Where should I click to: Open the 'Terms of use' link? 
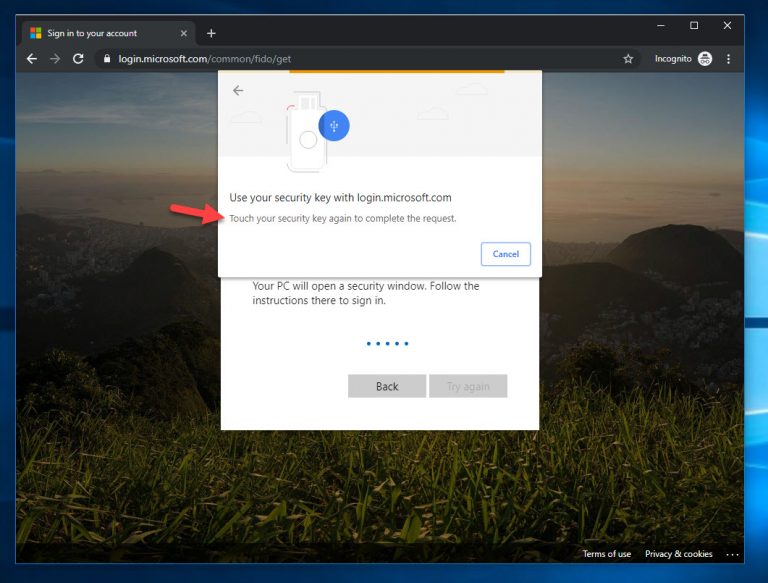click(607, 554)
